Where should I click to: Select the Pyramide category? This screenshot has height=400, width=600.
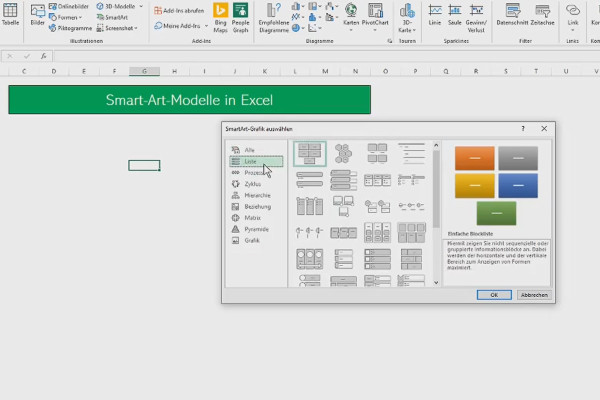256,229
